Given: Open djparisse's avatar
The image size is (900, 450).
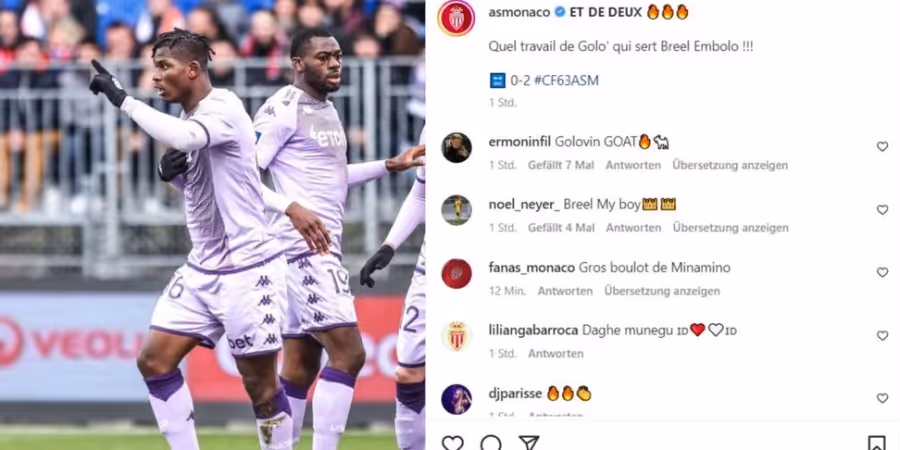Looking at the screenshot, I should click(457, 399).
